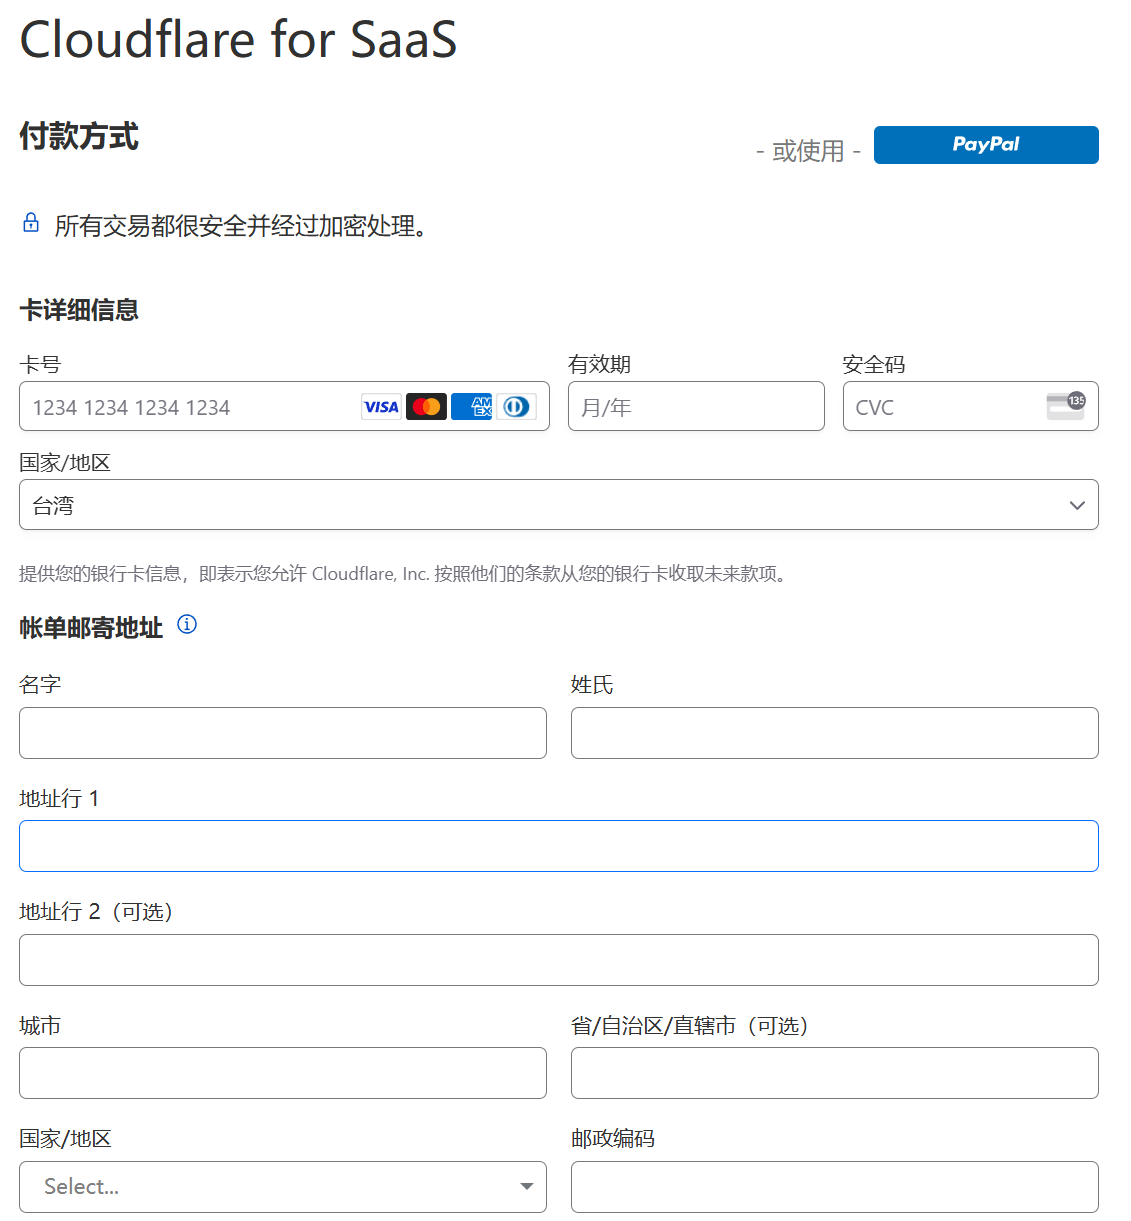
Task: Click the Visa card icon
Action: 381,406
